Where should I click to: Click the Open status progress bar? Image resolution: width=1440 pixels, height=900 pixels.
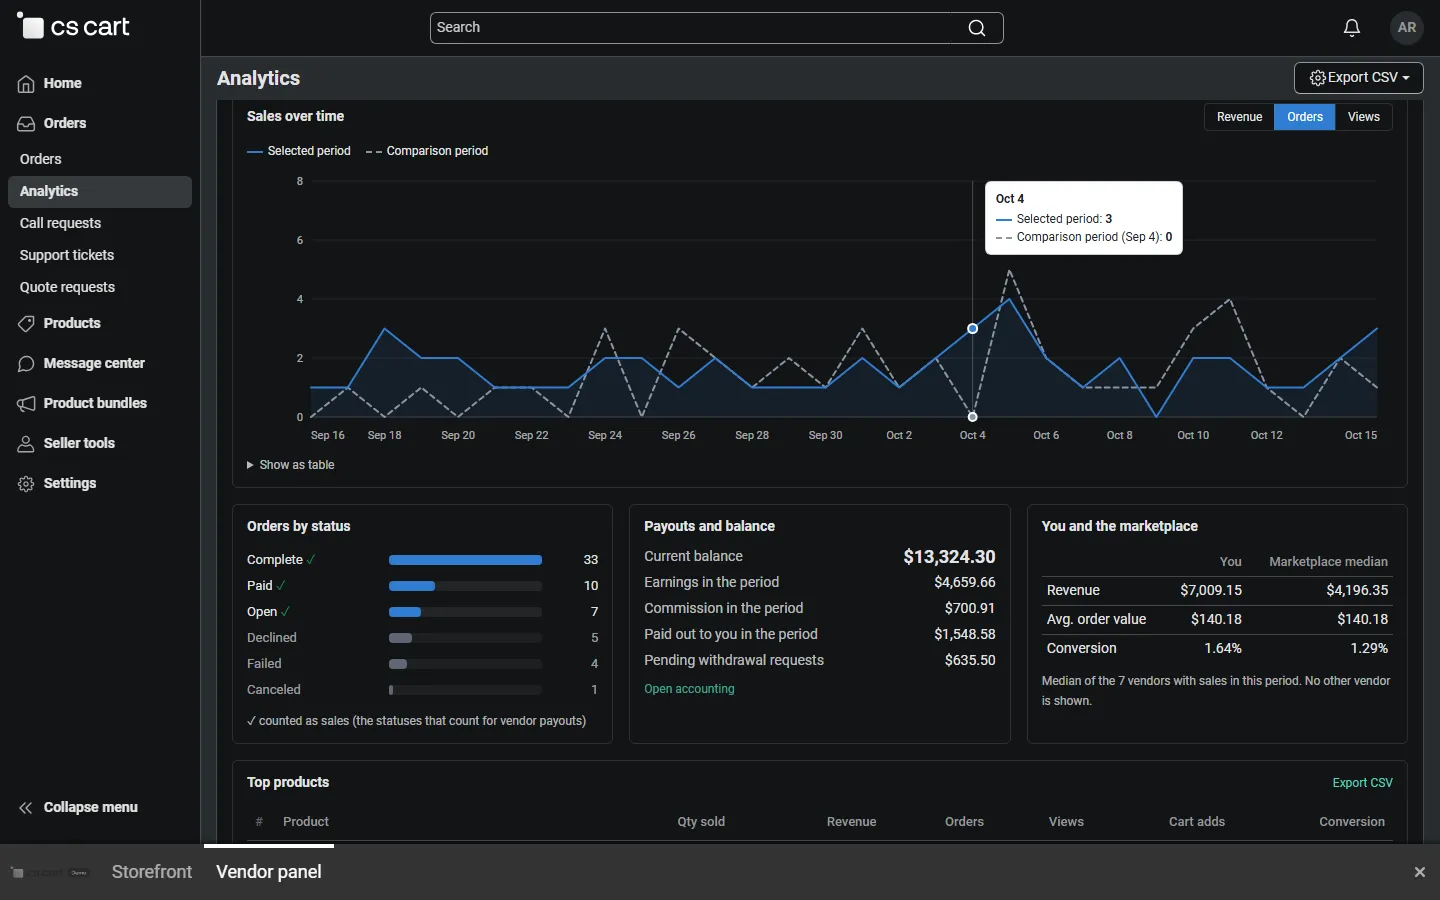465,612
